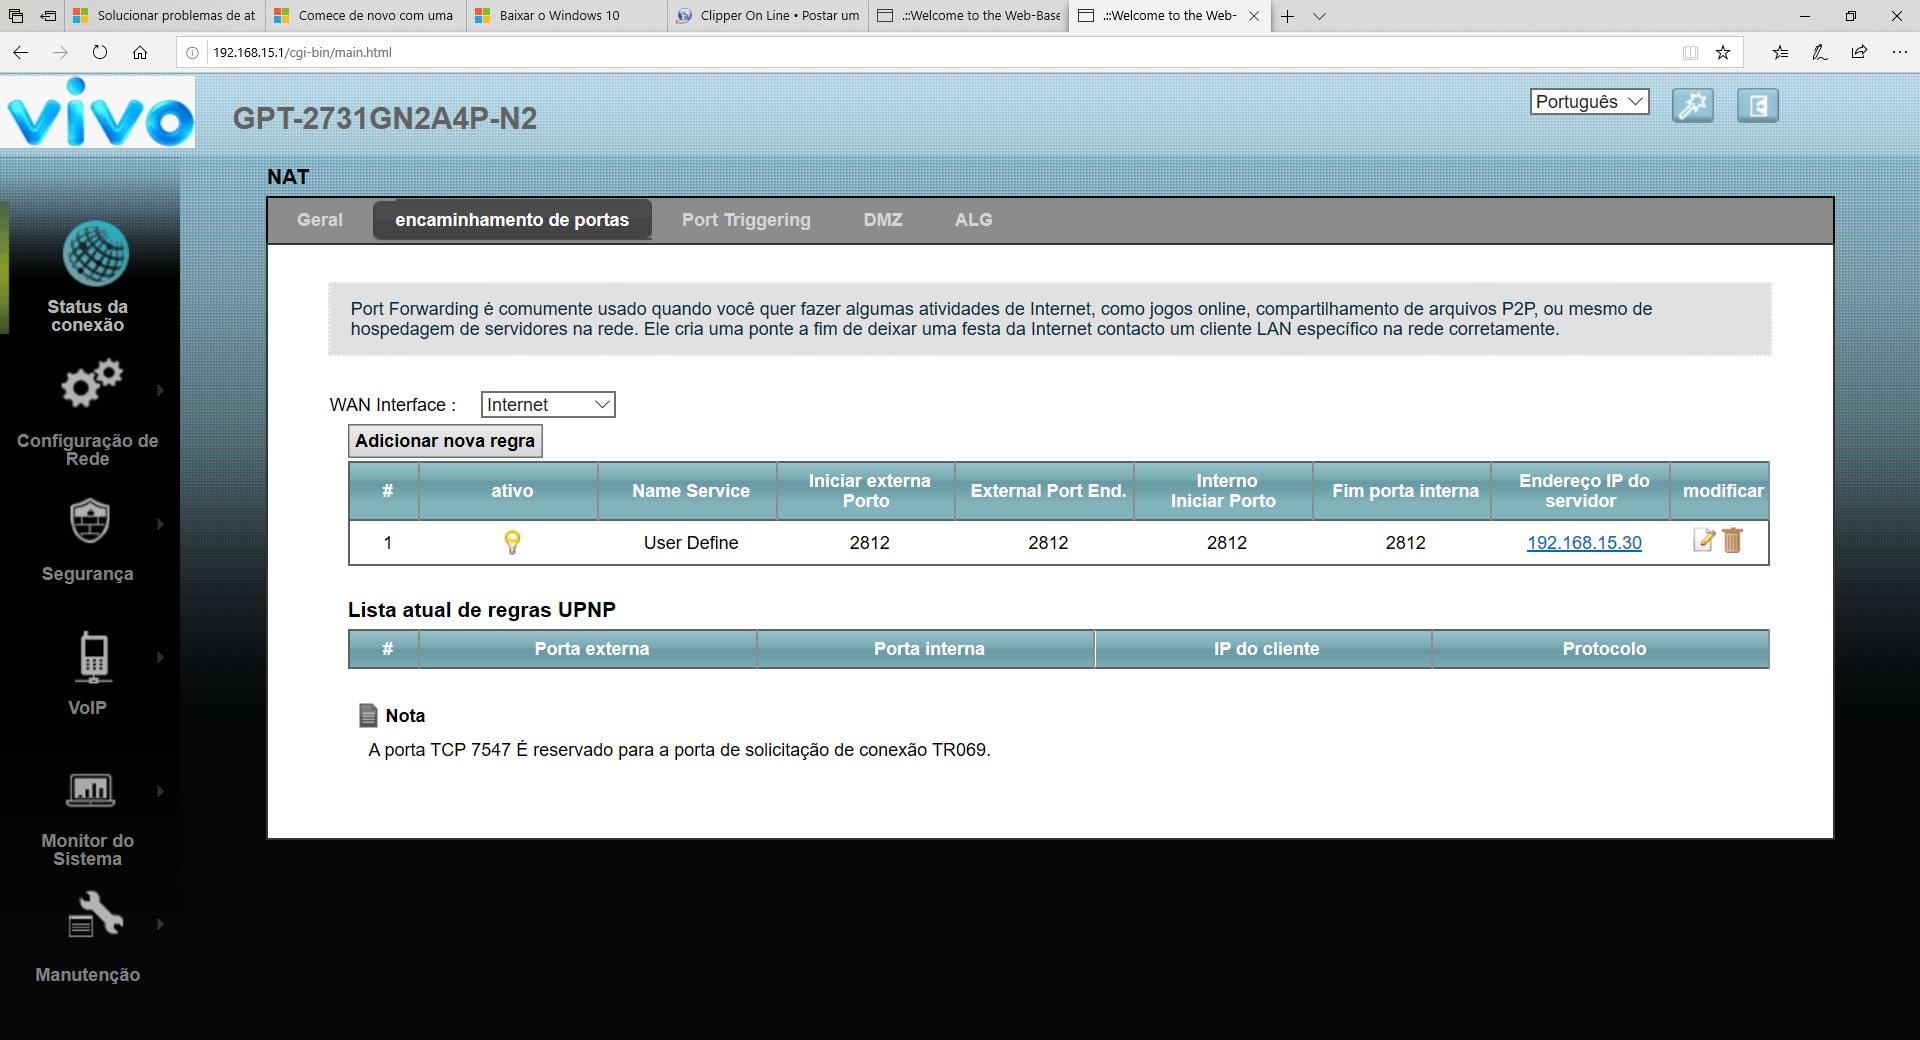Click the Manutenção label
The image size is (1920, 1040).
[88, 975]
